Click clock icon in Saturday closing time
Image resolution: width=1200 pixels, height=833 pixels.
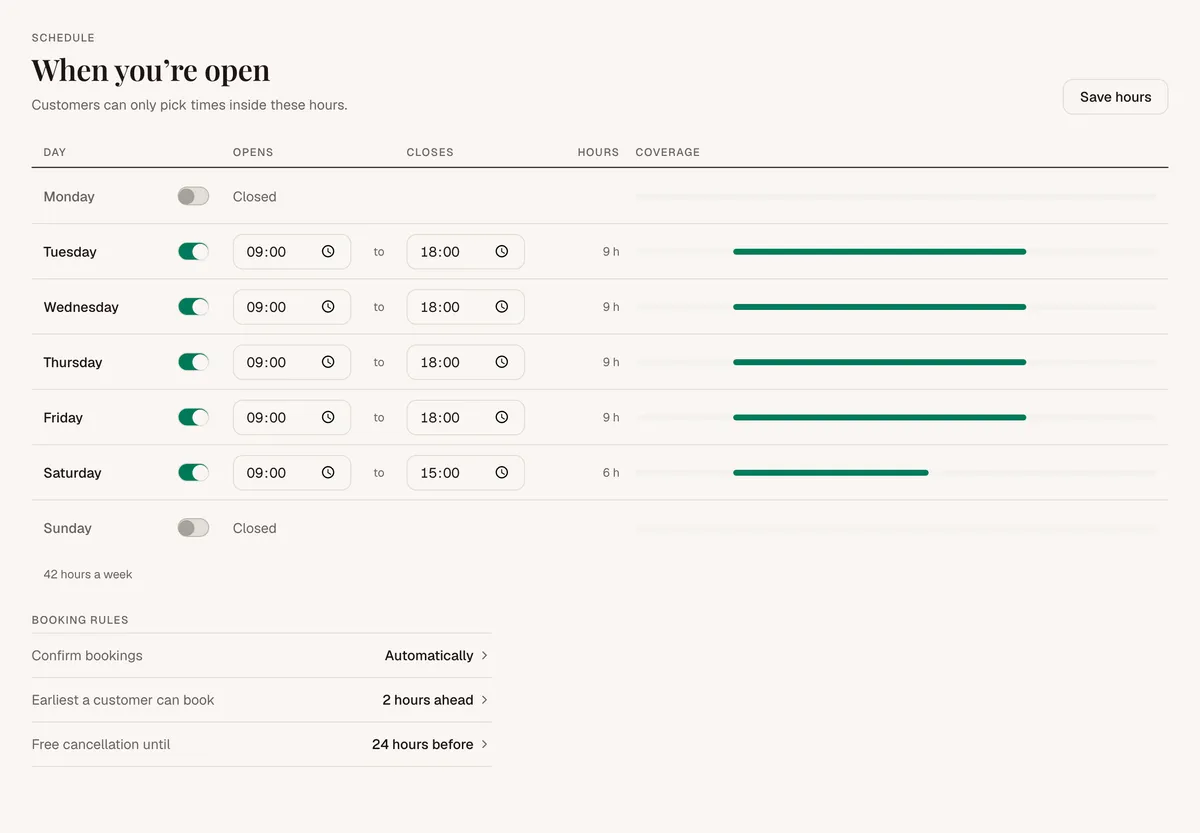pyautogui.click(x=502, y=473)
